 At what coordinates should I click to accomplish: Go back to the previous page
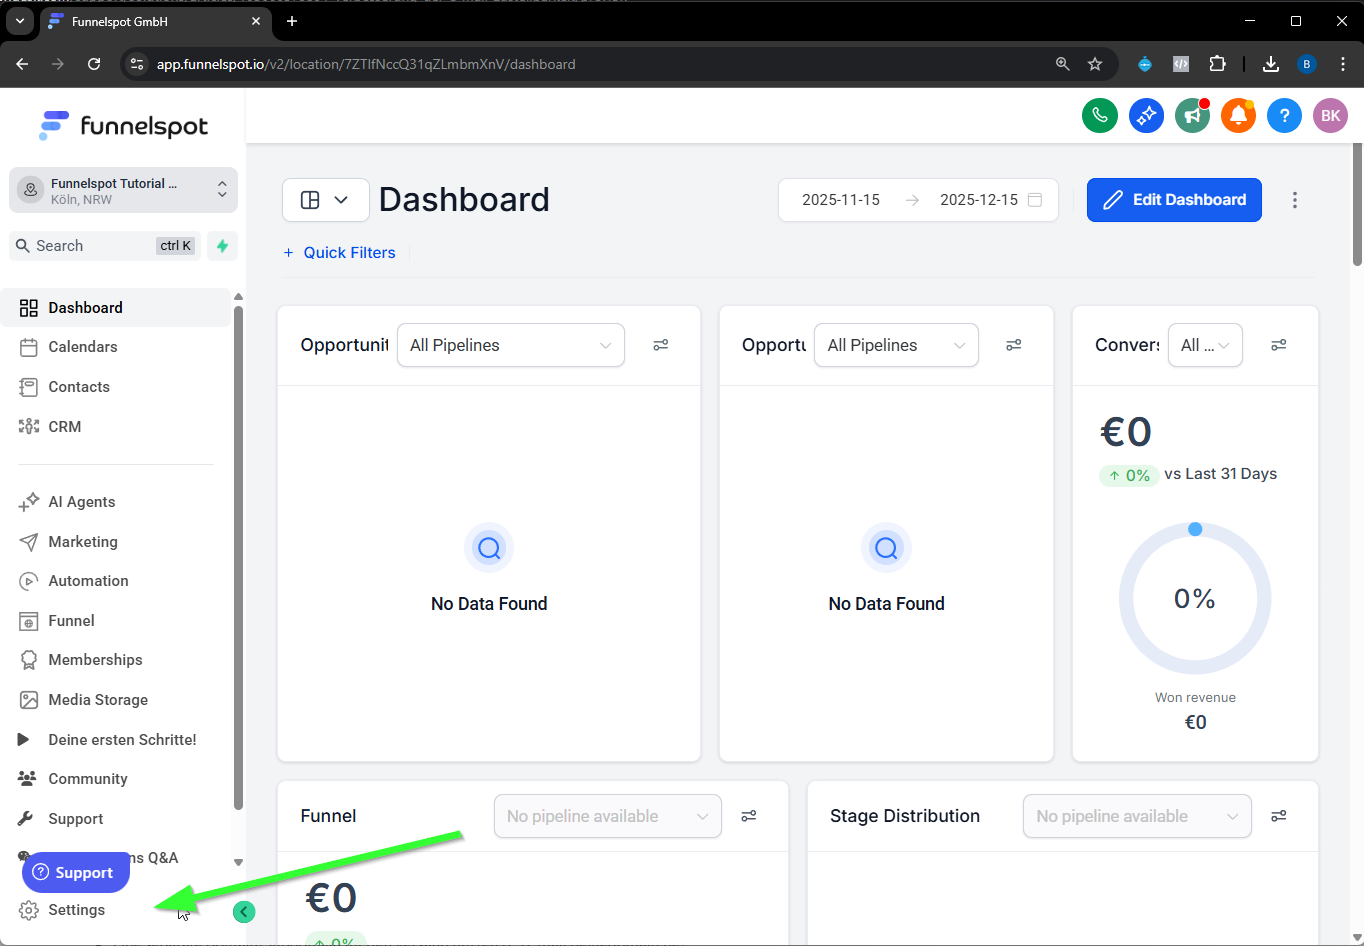pos(22,64)
